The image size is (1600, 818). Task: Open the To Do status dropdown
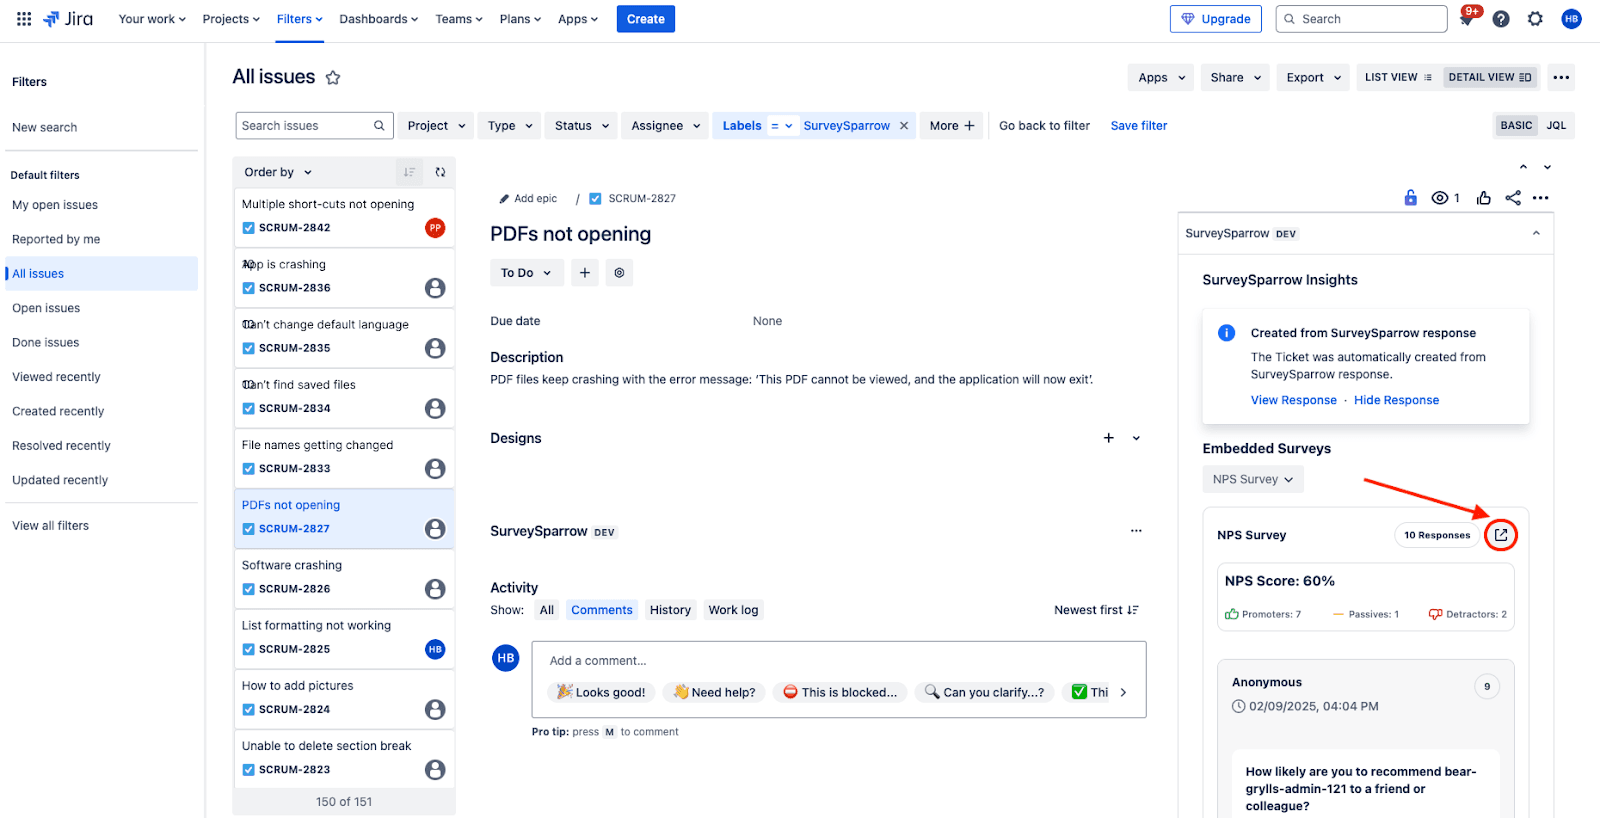[x=526, y=273]
